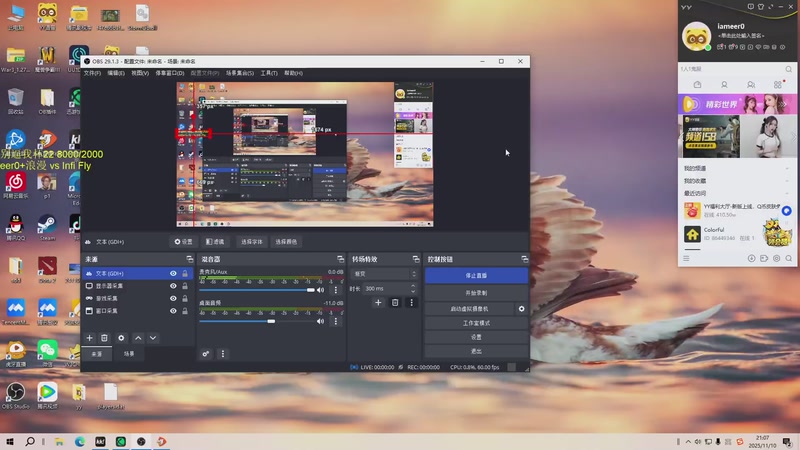Add a scene transition with the plus icon

[378, 303]
